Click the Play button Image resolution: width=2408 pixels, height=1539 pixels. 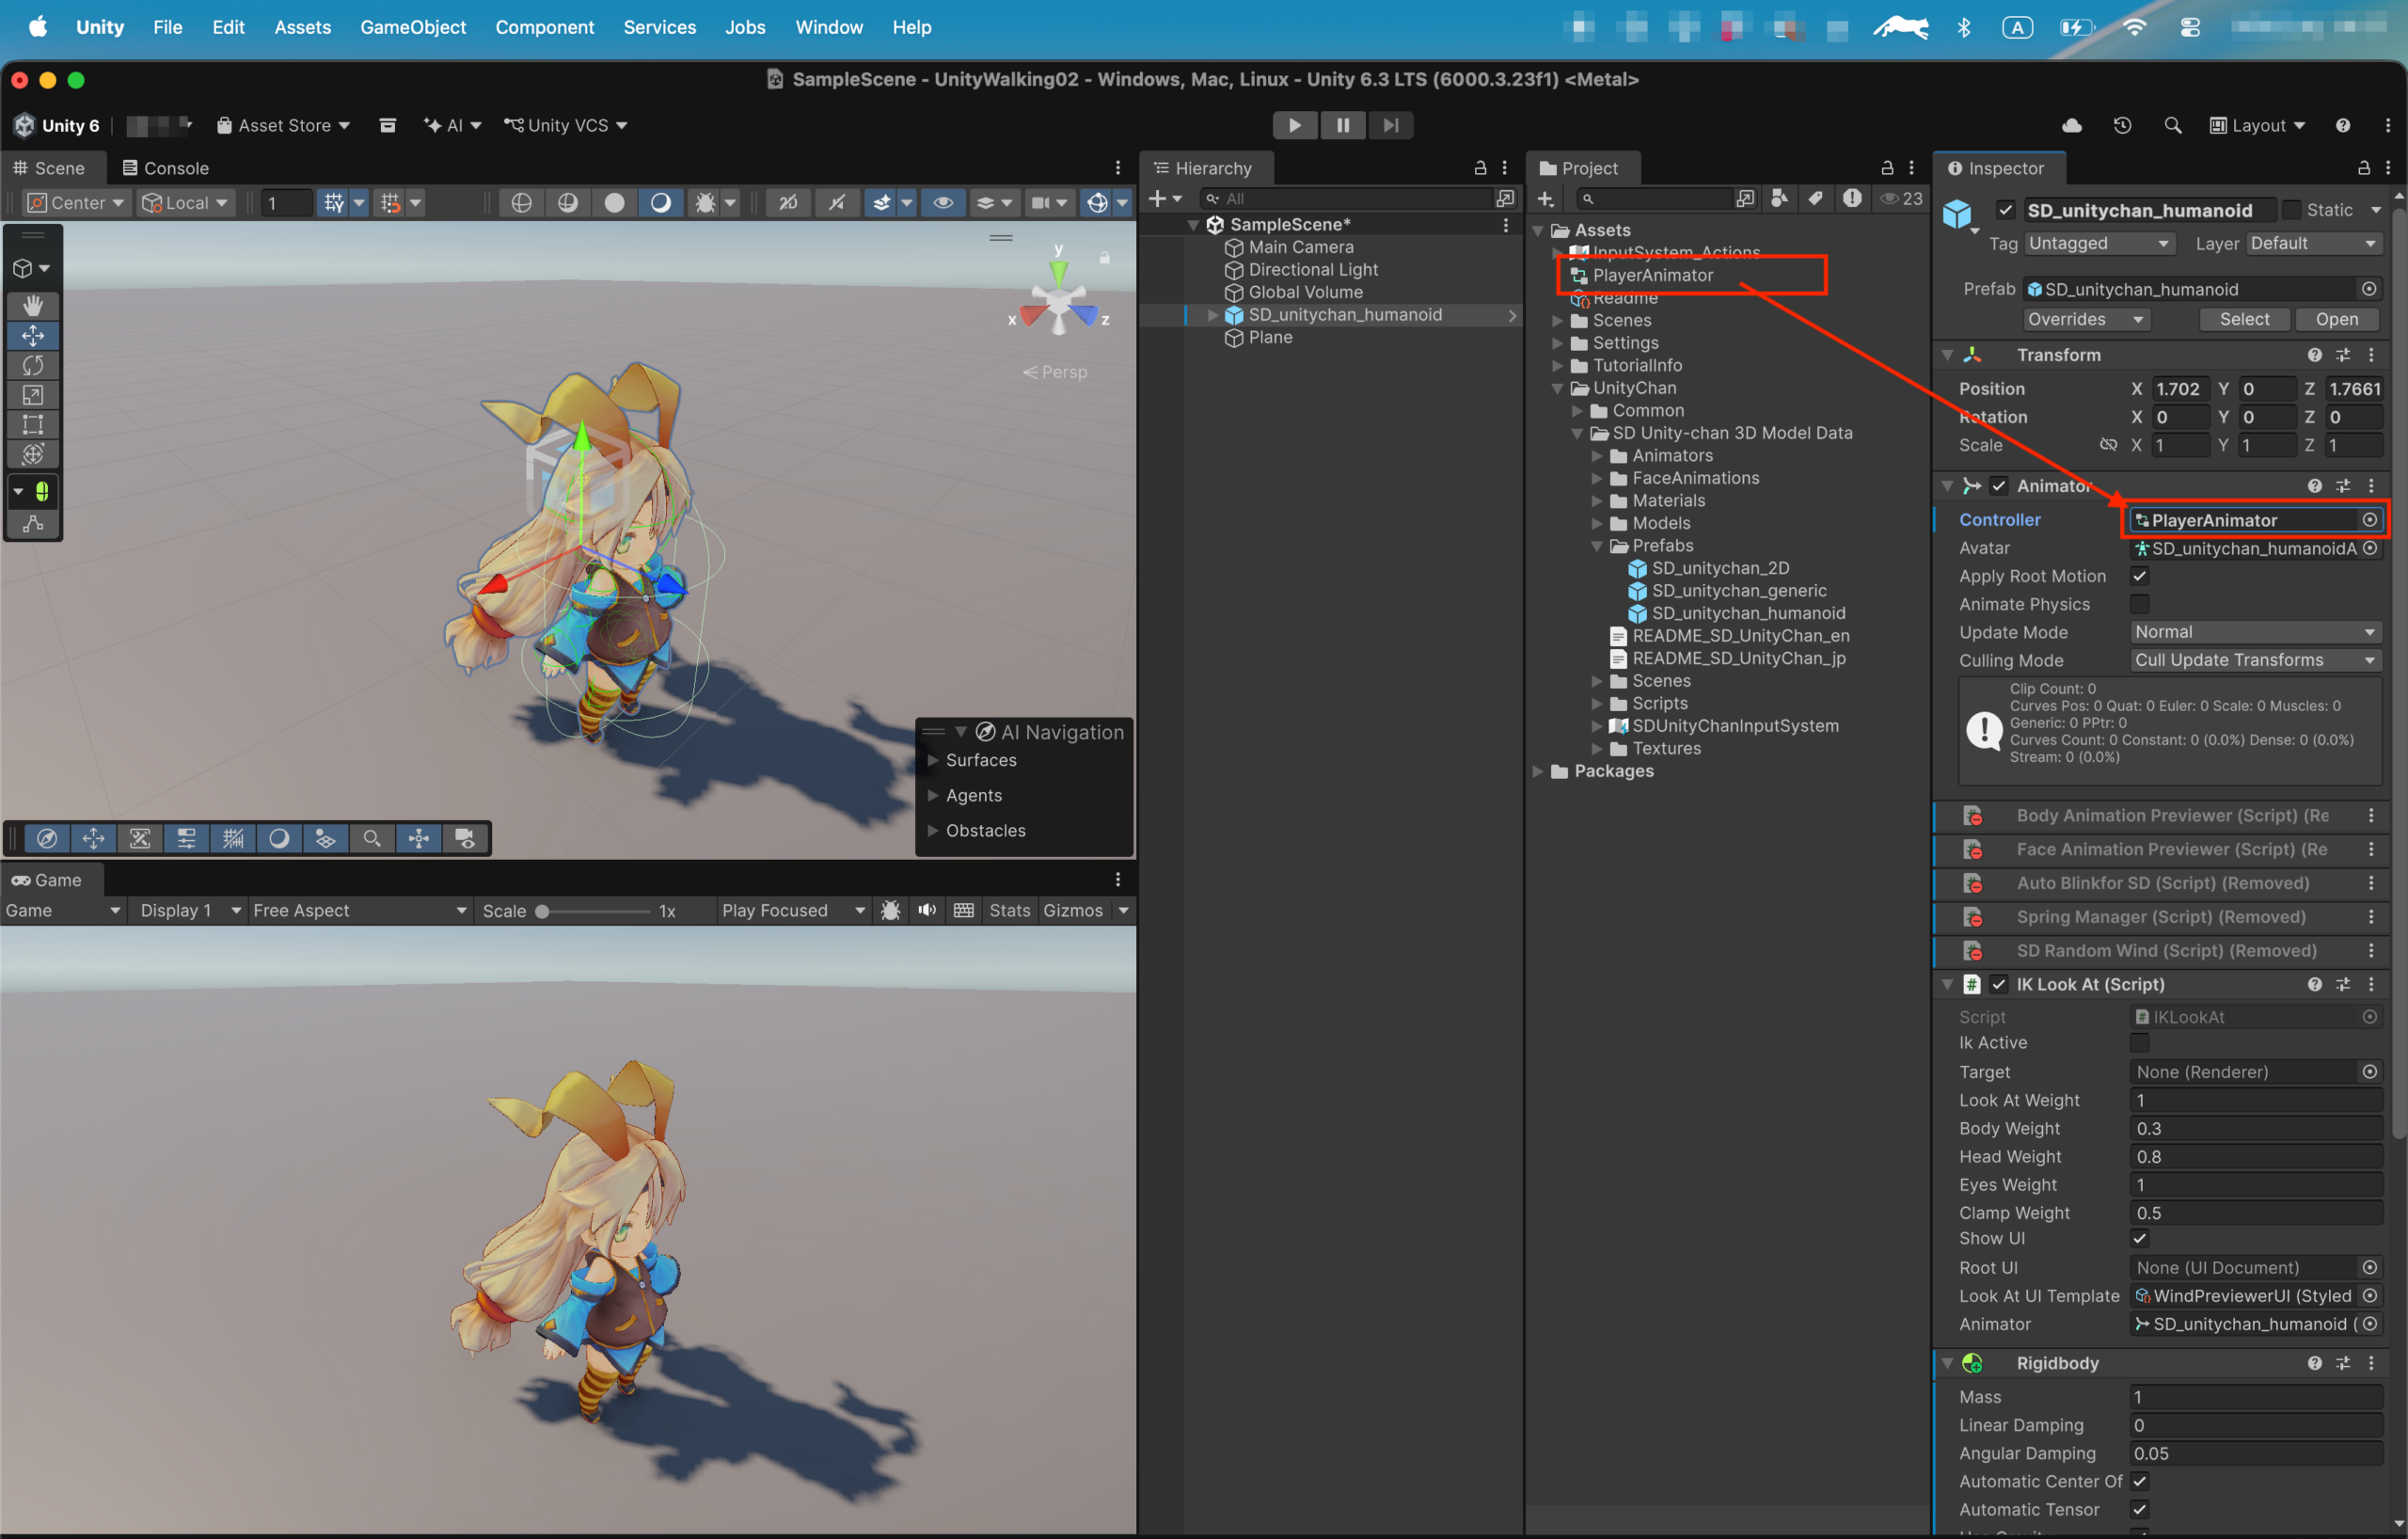tap(1295, 125)
